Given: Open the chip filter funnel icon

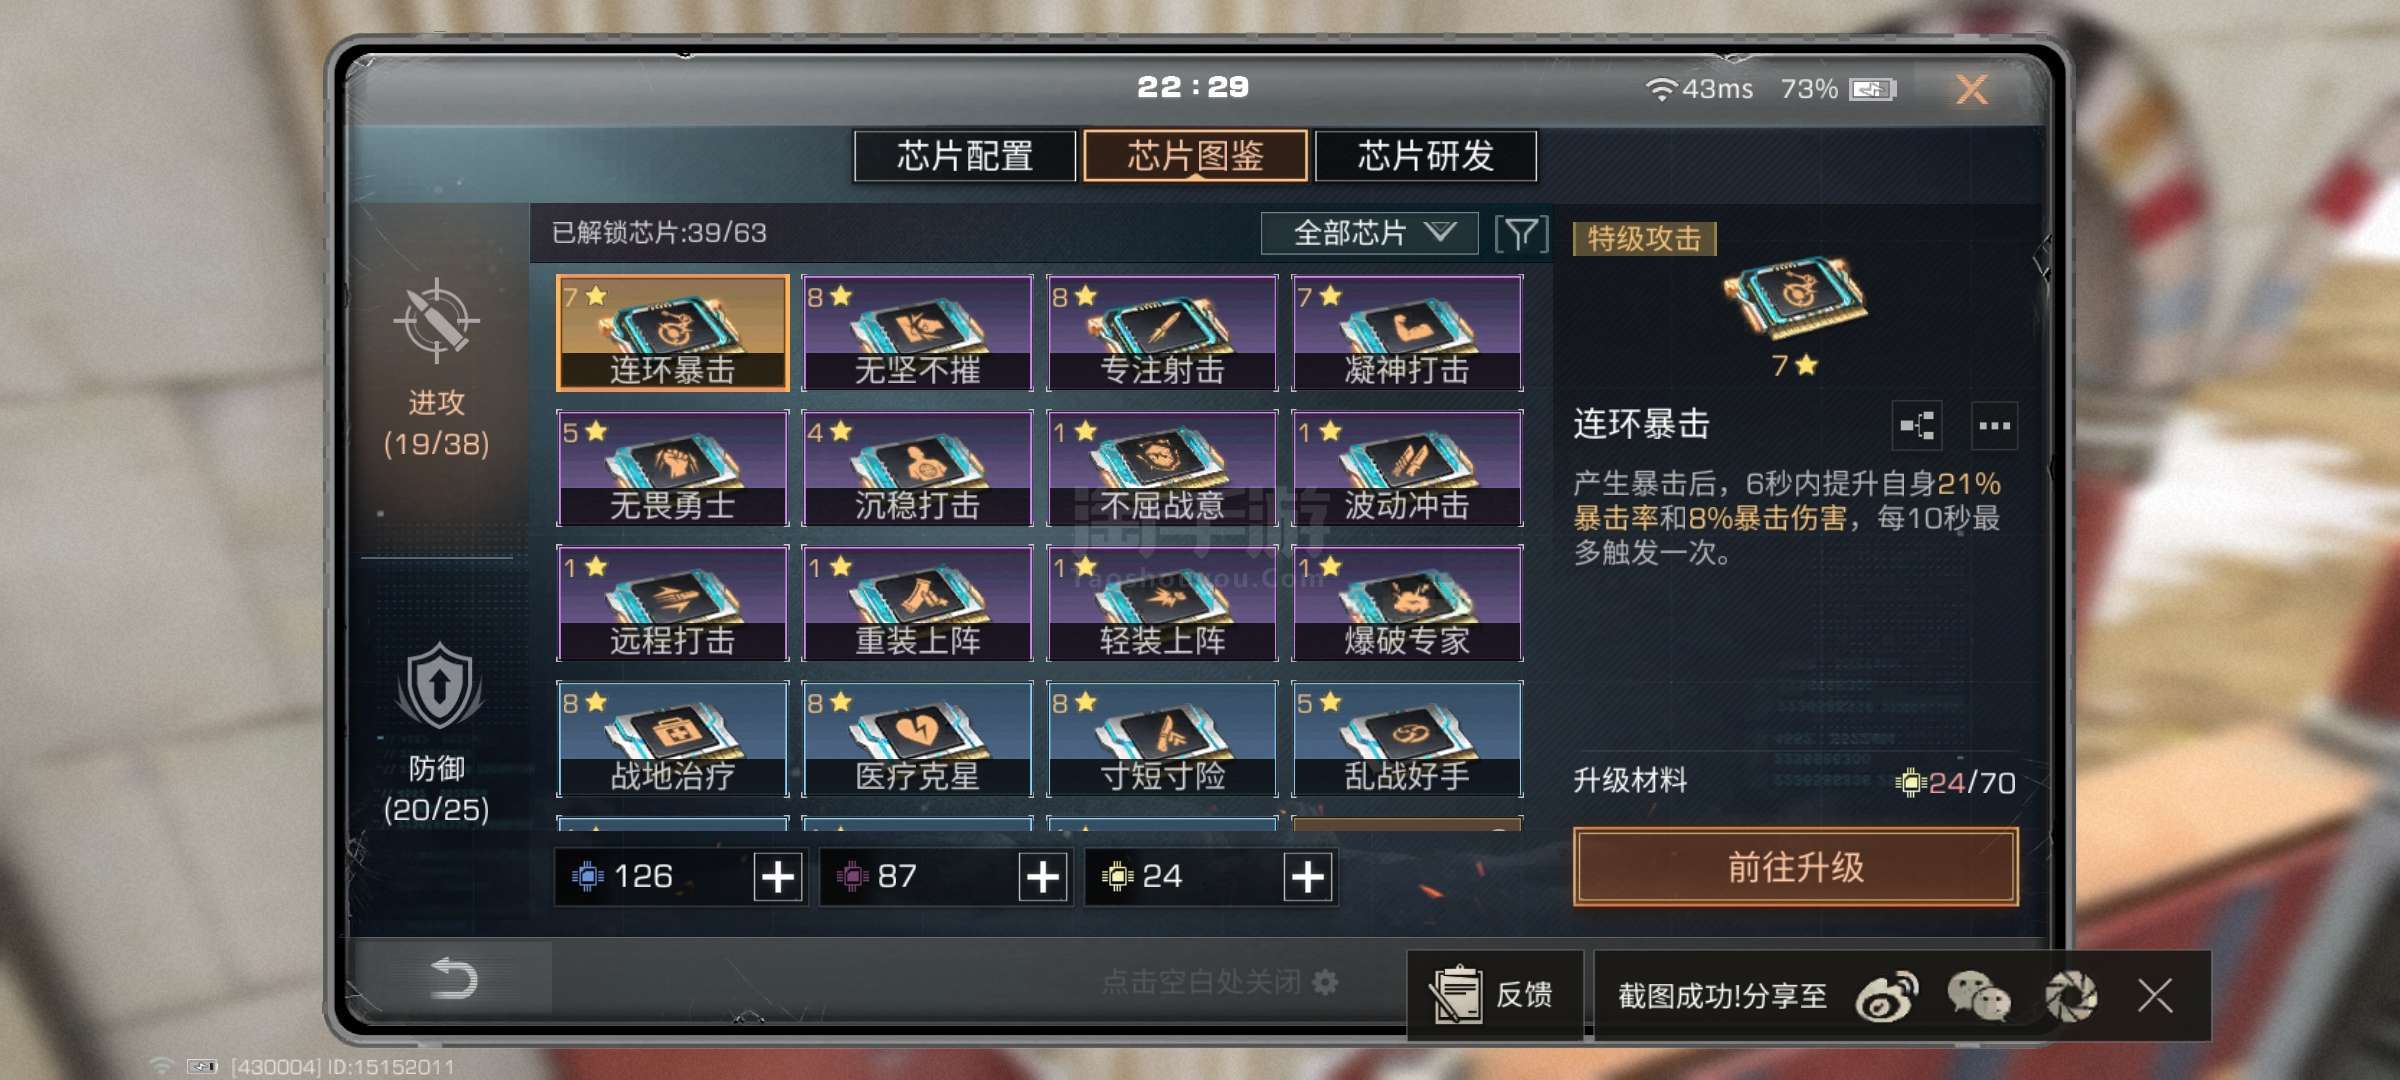Looking at the screenshot, I should coord(1521,234).
